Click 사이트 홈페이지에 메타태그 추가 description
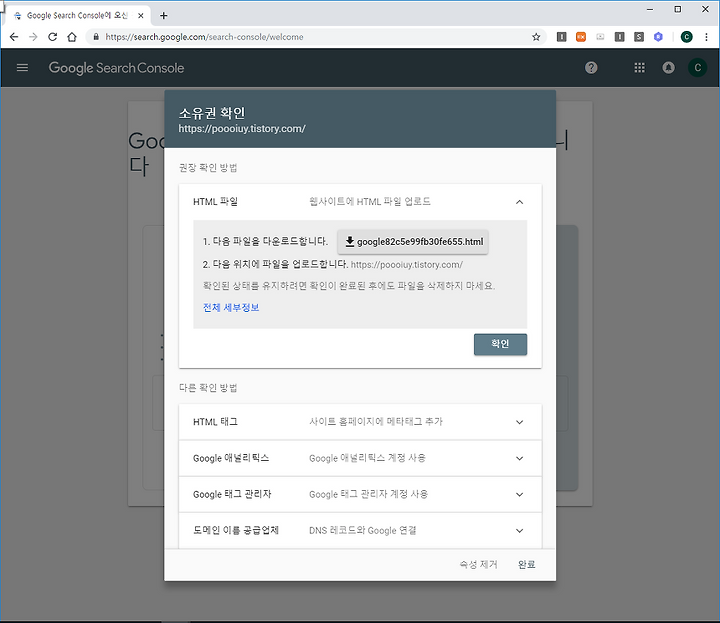 [376, 421]
